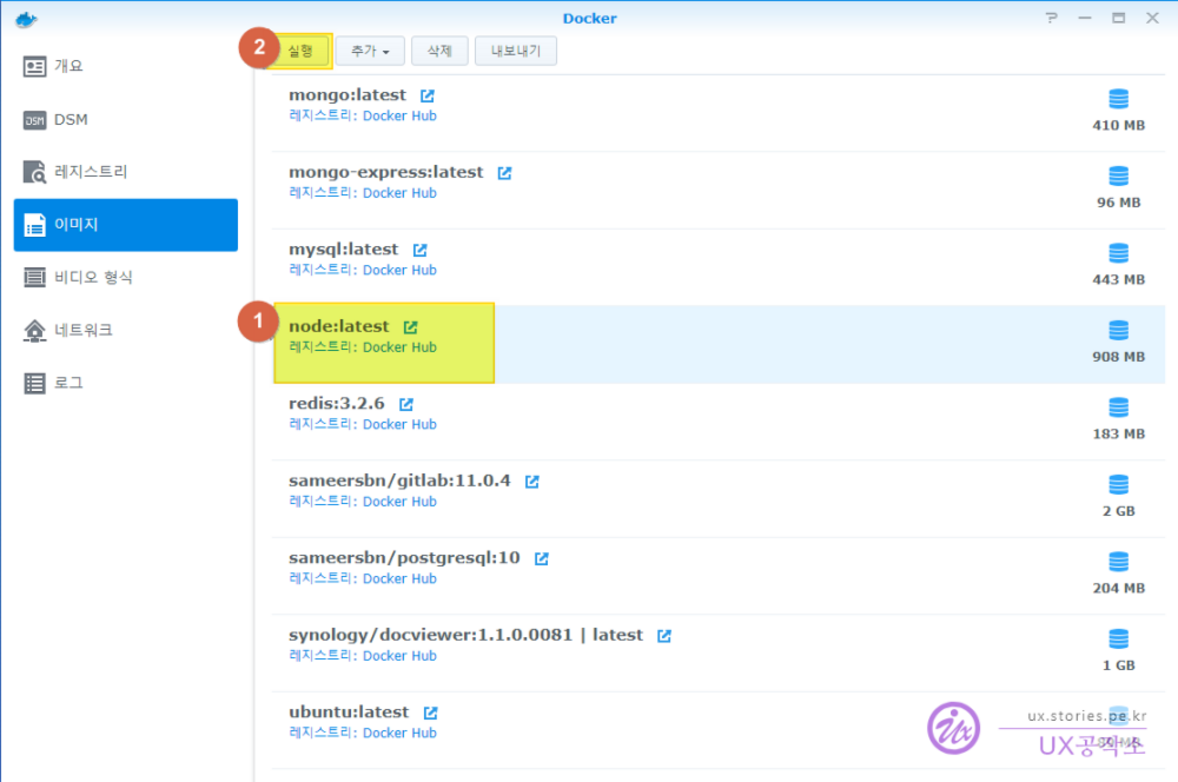Click external link icon beside mongo-express:latest

[504, 173]
